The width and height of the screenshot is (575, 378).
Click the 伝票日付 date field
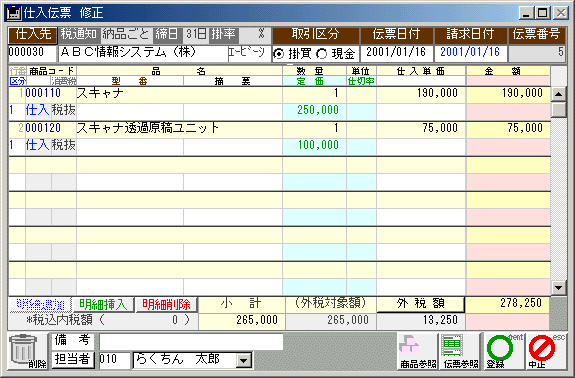[396, 53]
